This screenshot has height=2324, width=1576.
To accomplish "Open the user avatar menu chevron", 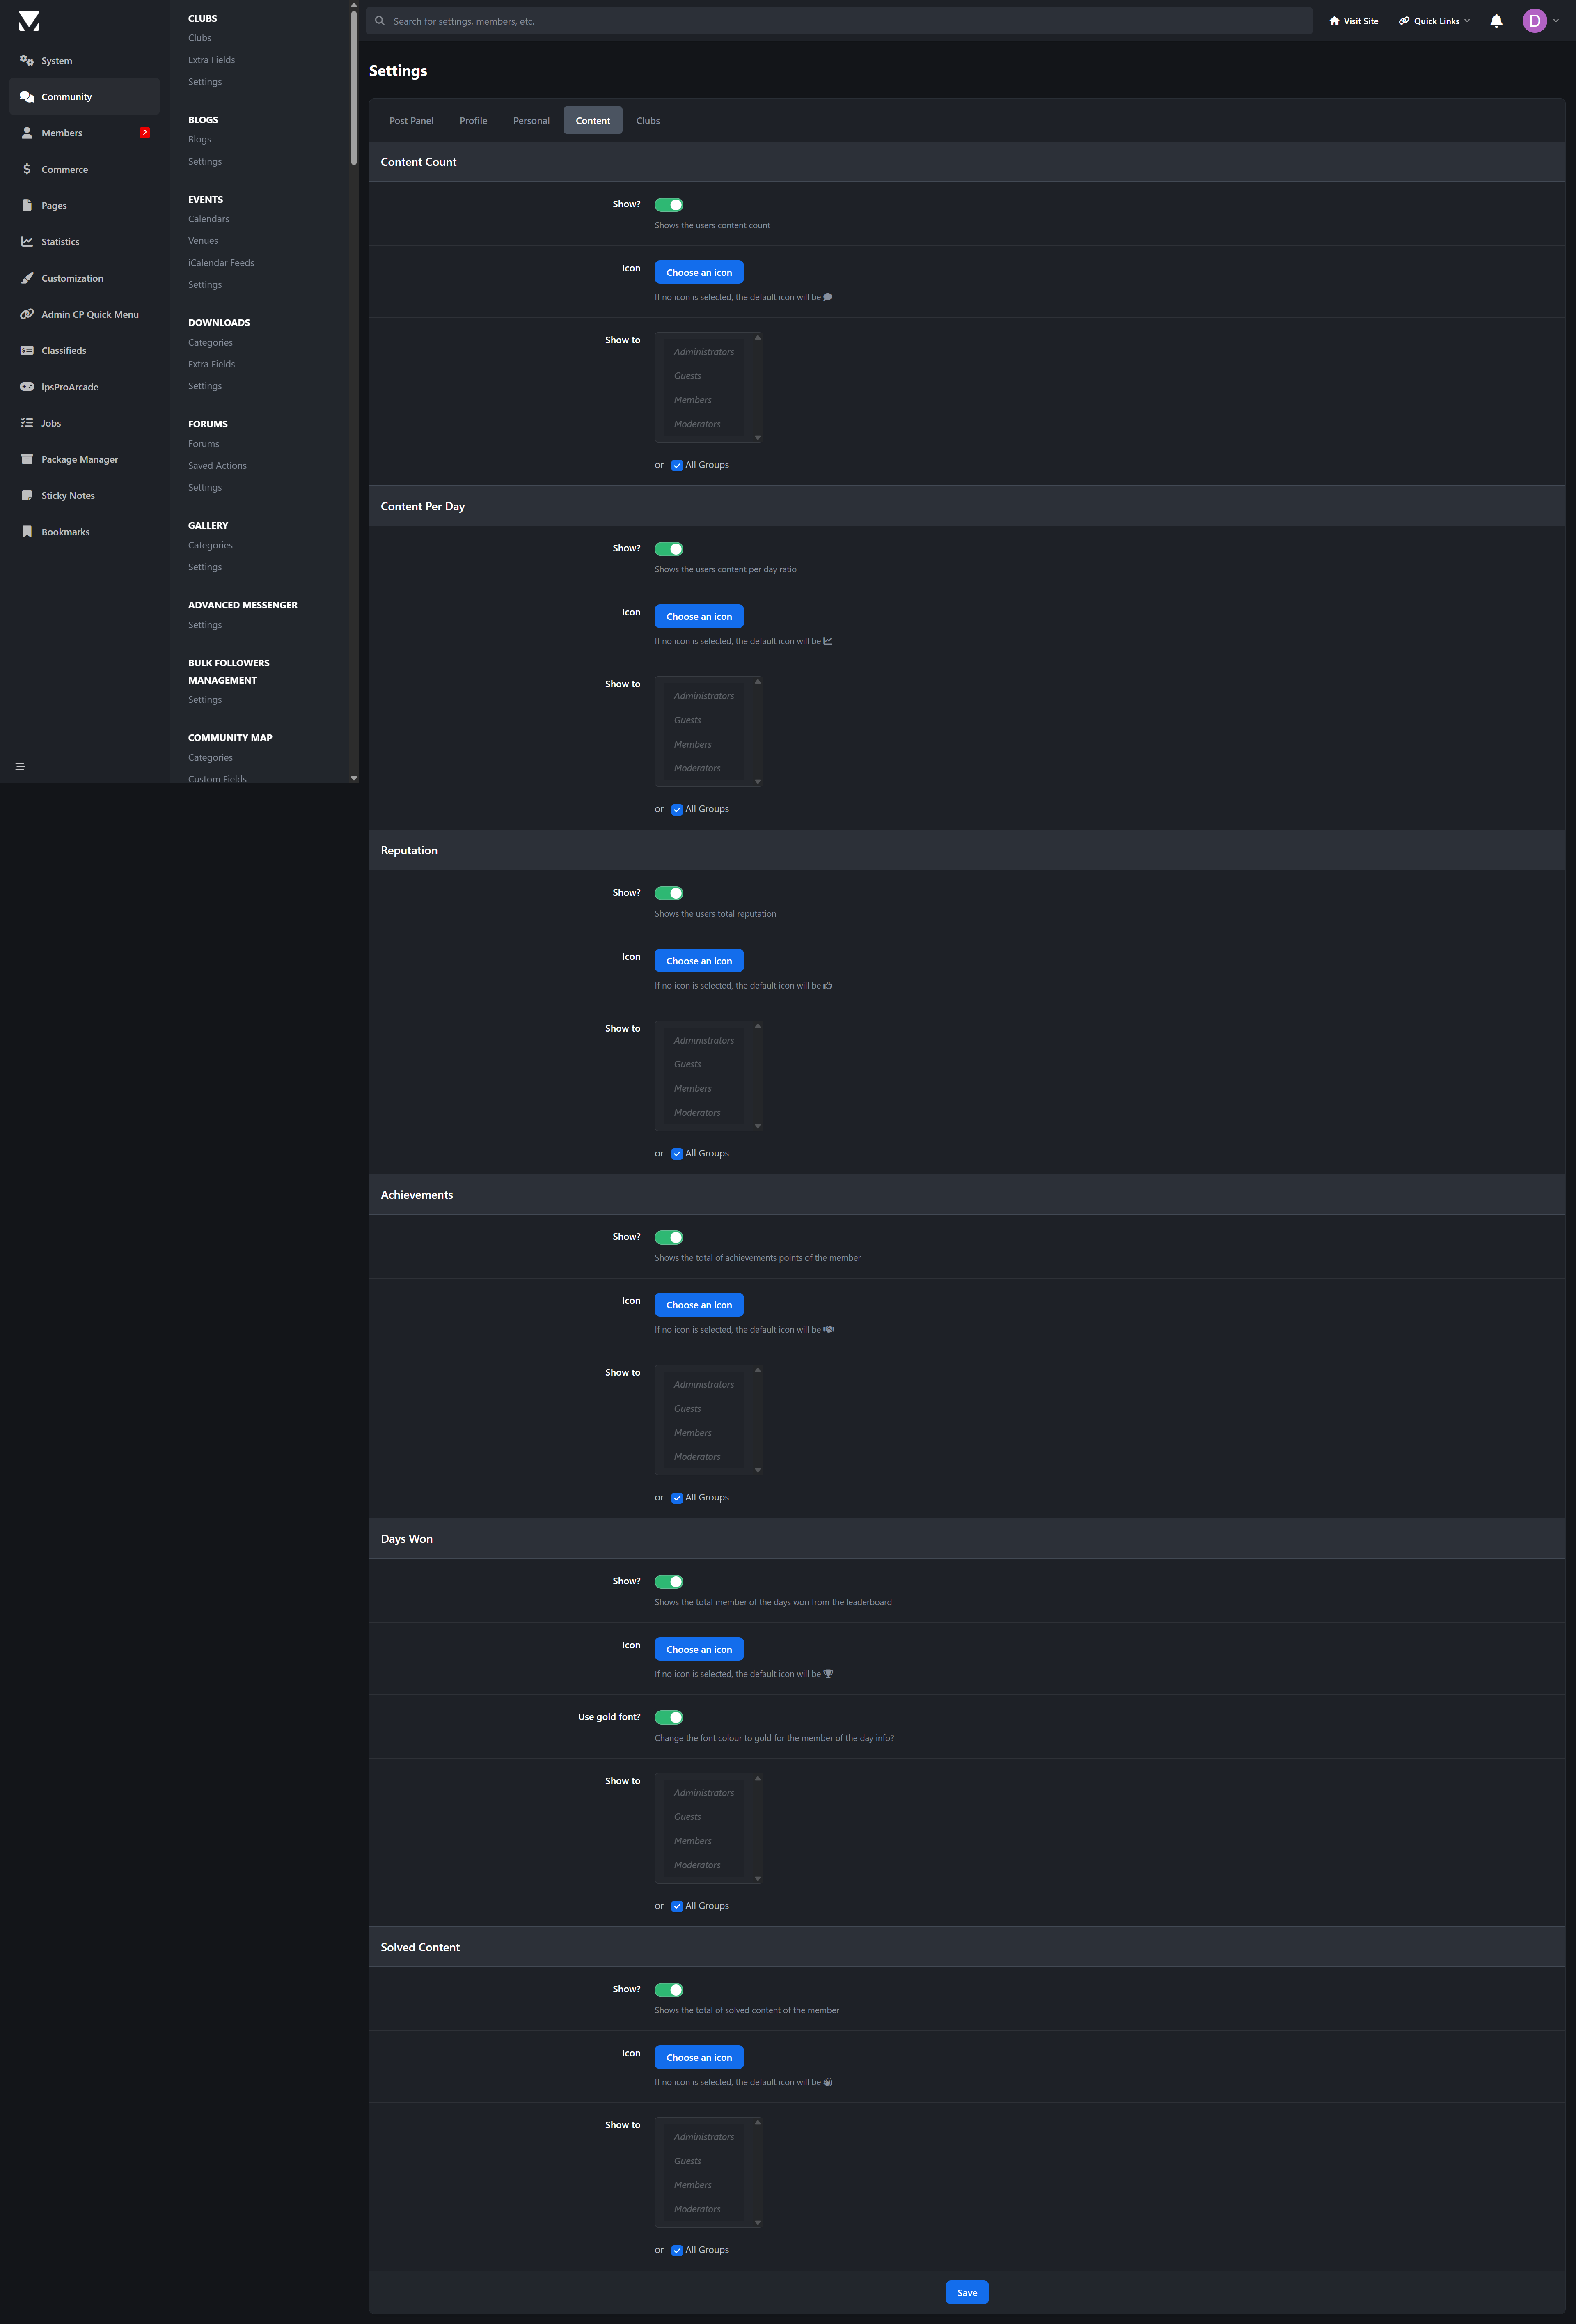I will click(x=1556, y=21).
